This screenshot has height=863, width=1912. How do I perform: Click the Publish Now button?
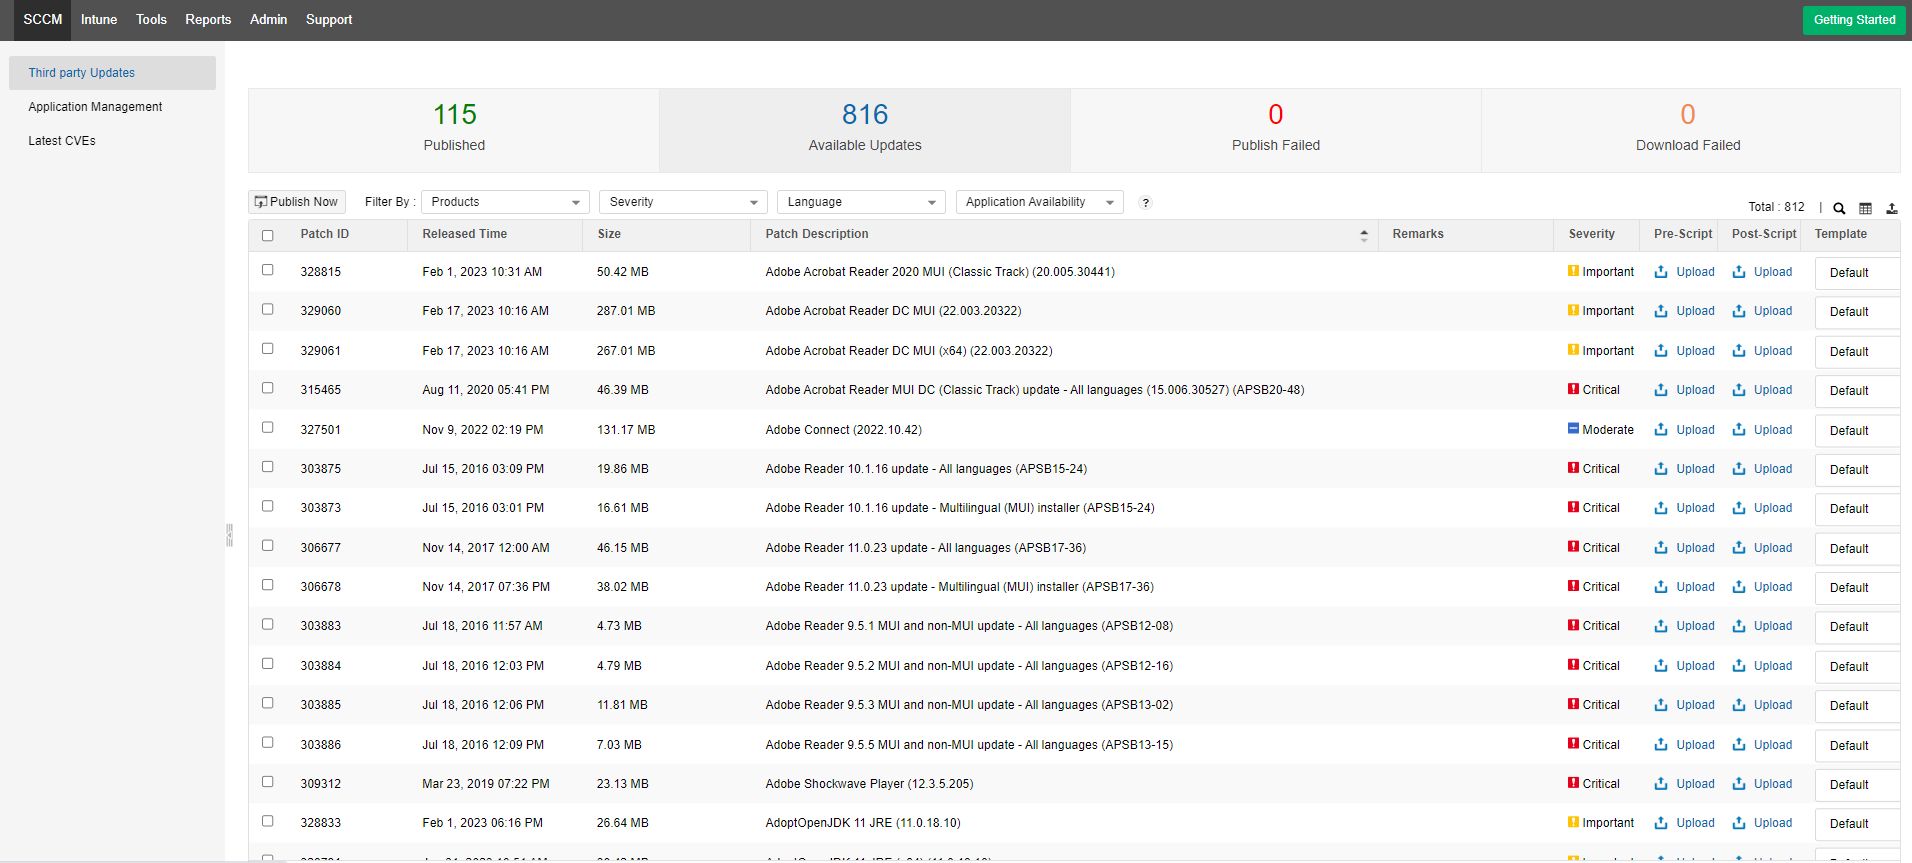coord(297,202)
